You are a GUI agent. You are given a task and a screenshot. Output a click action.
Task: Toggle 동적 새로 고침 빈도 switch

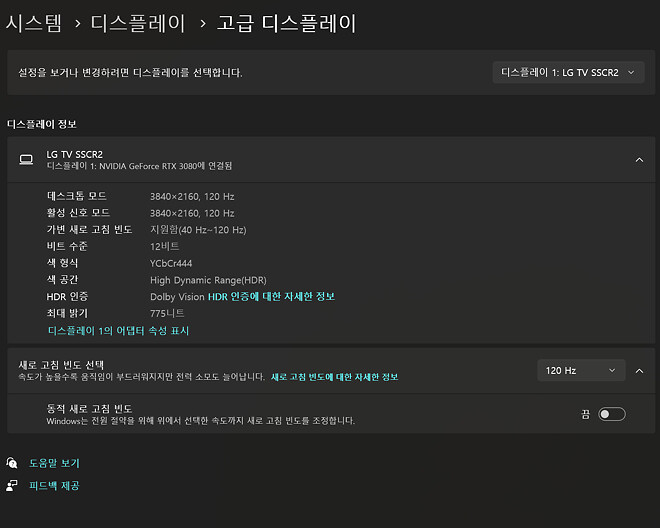point(612,414)
